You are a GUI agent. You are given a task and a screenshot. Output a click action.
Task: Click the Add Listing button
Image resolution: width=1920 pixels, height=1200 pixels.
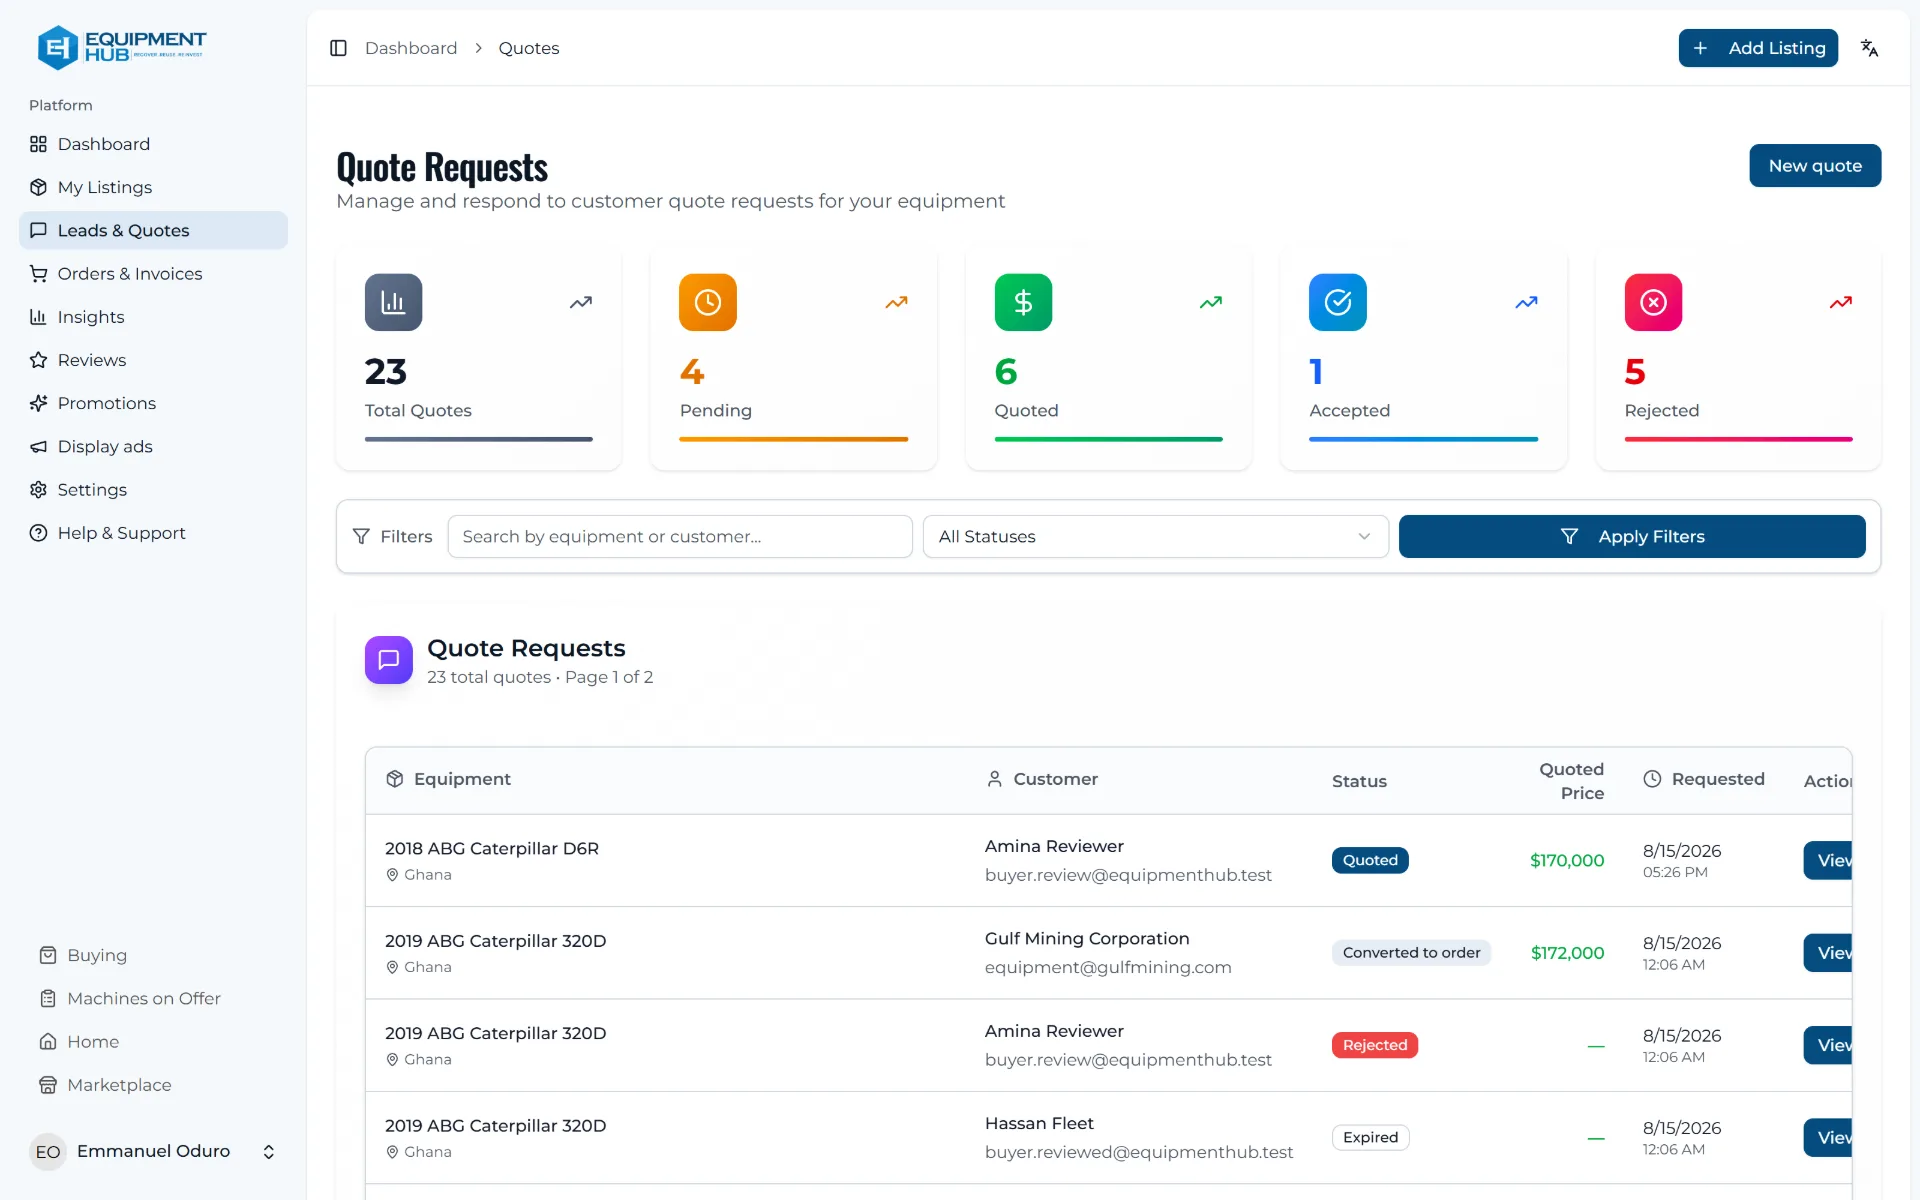click(1758, 48)
